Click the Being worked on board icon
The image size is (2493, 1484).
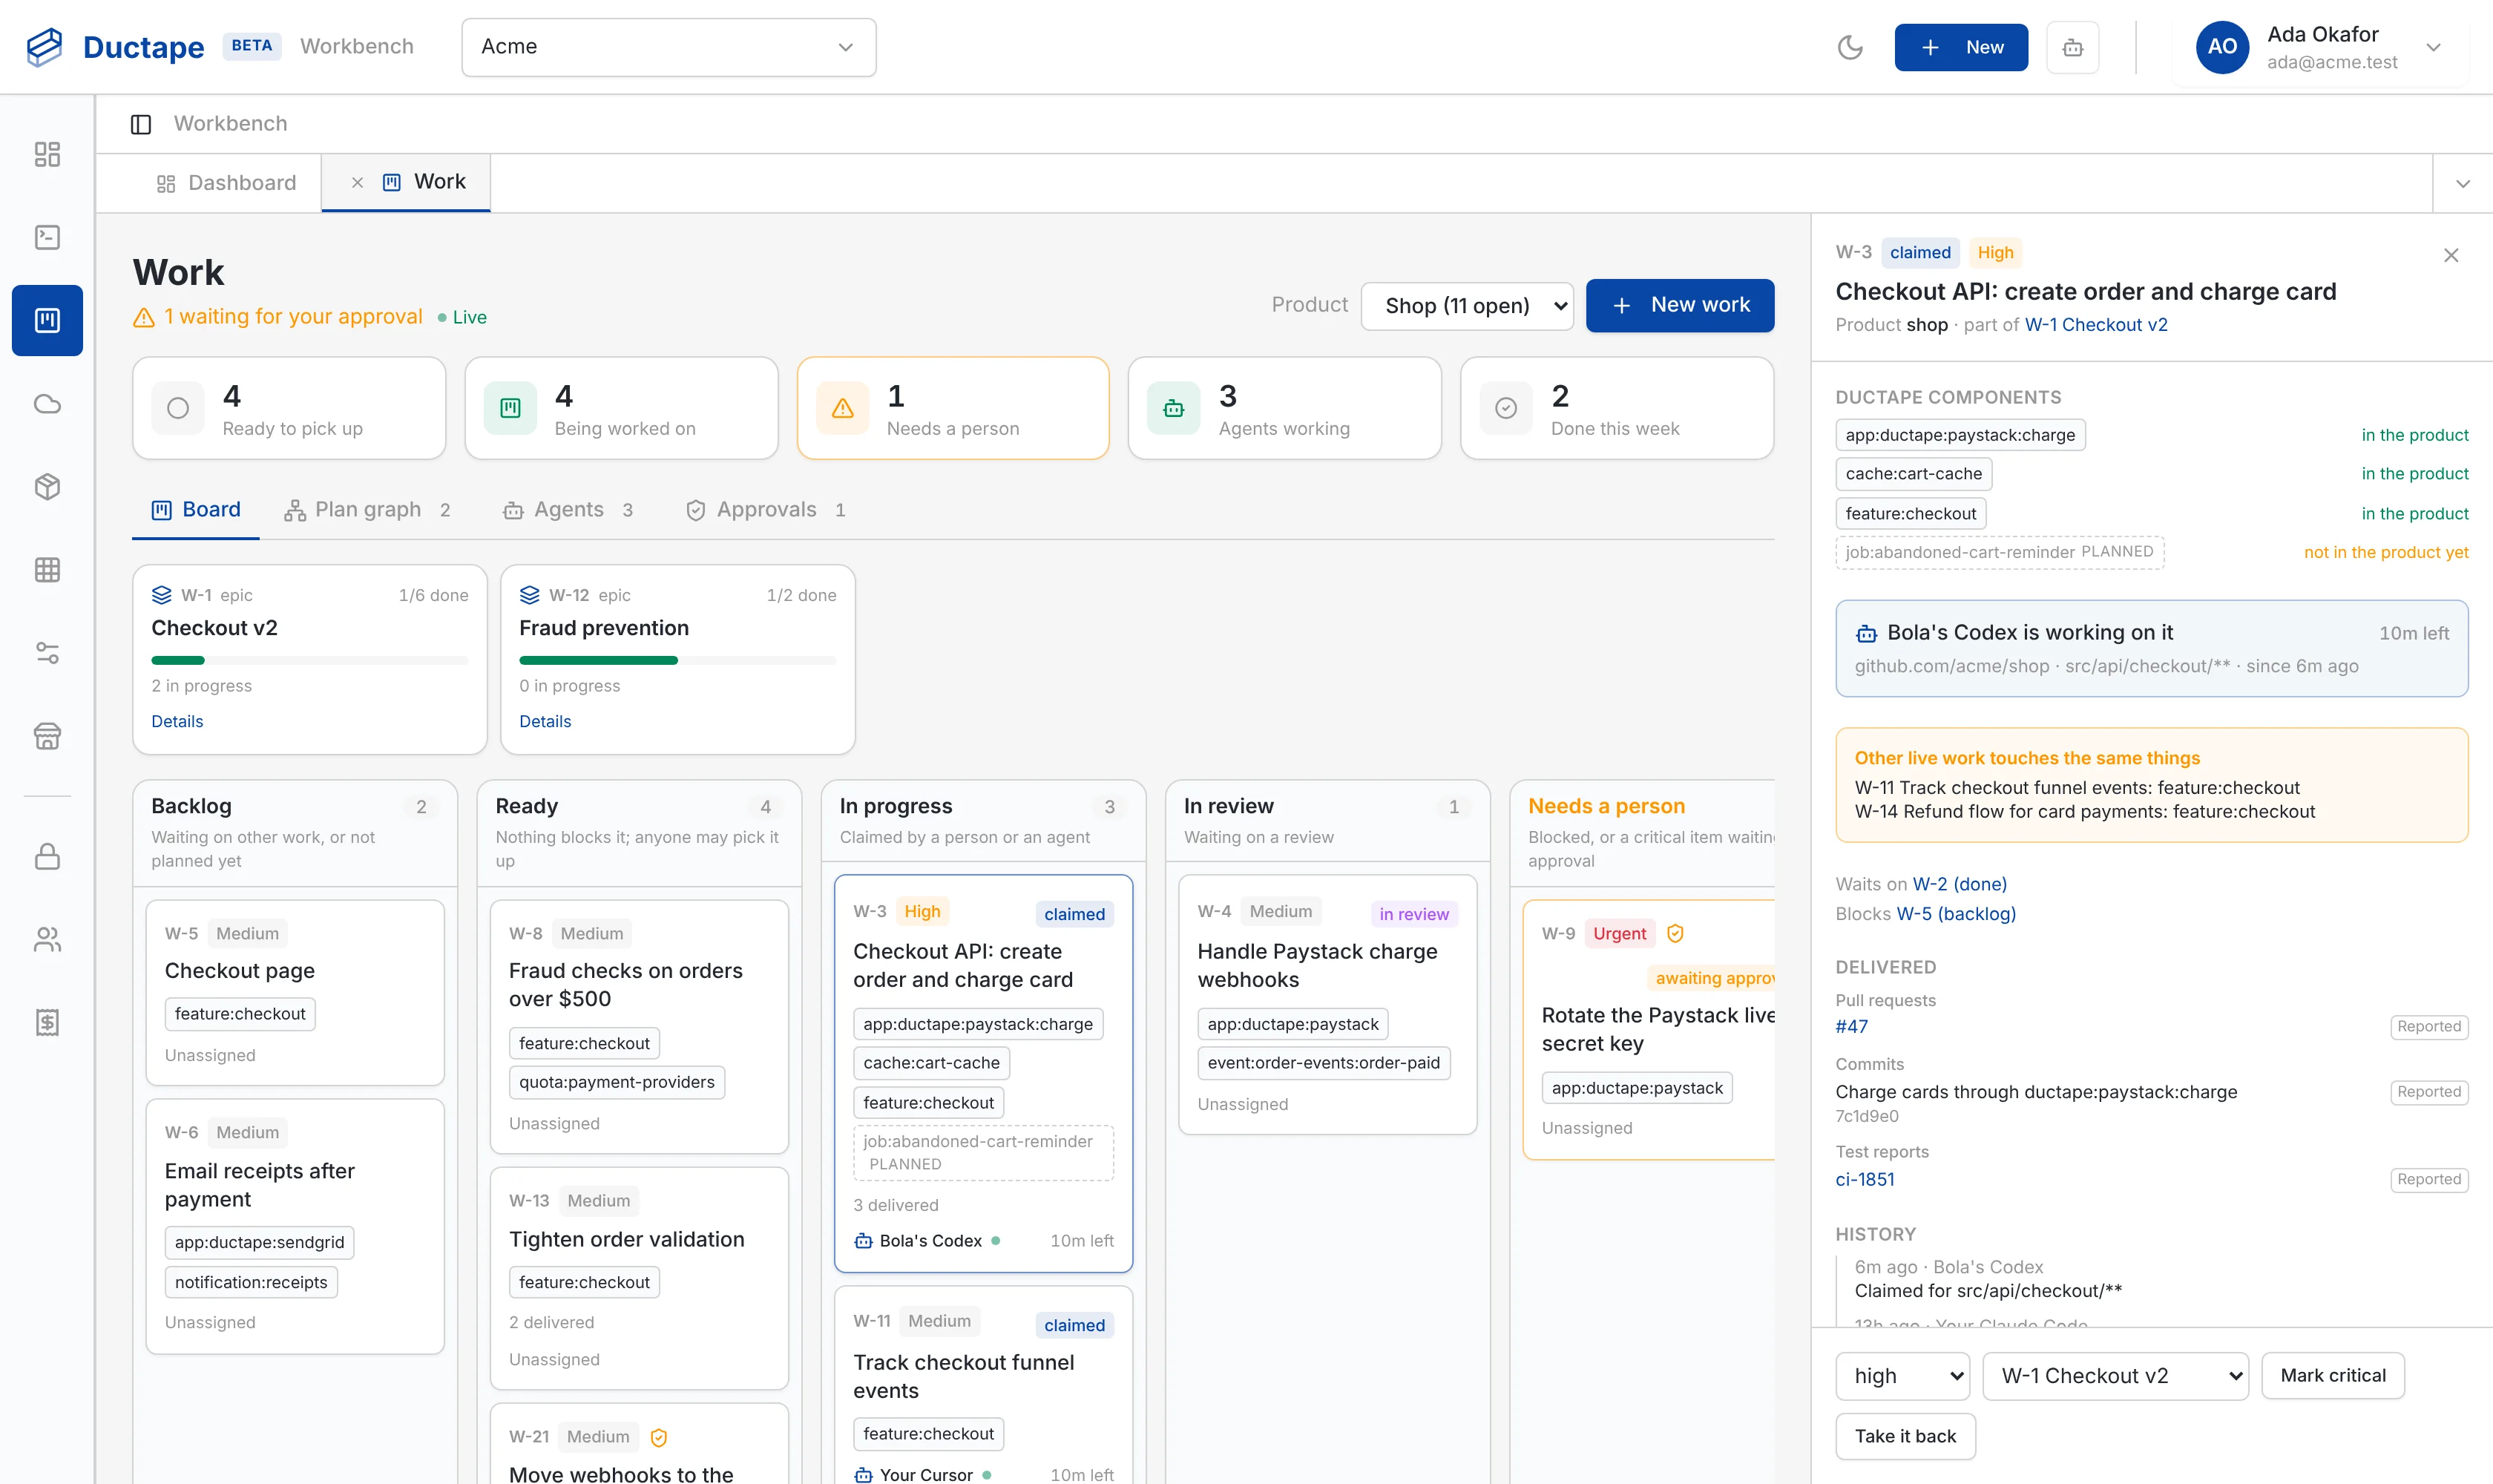coord(510,408)
